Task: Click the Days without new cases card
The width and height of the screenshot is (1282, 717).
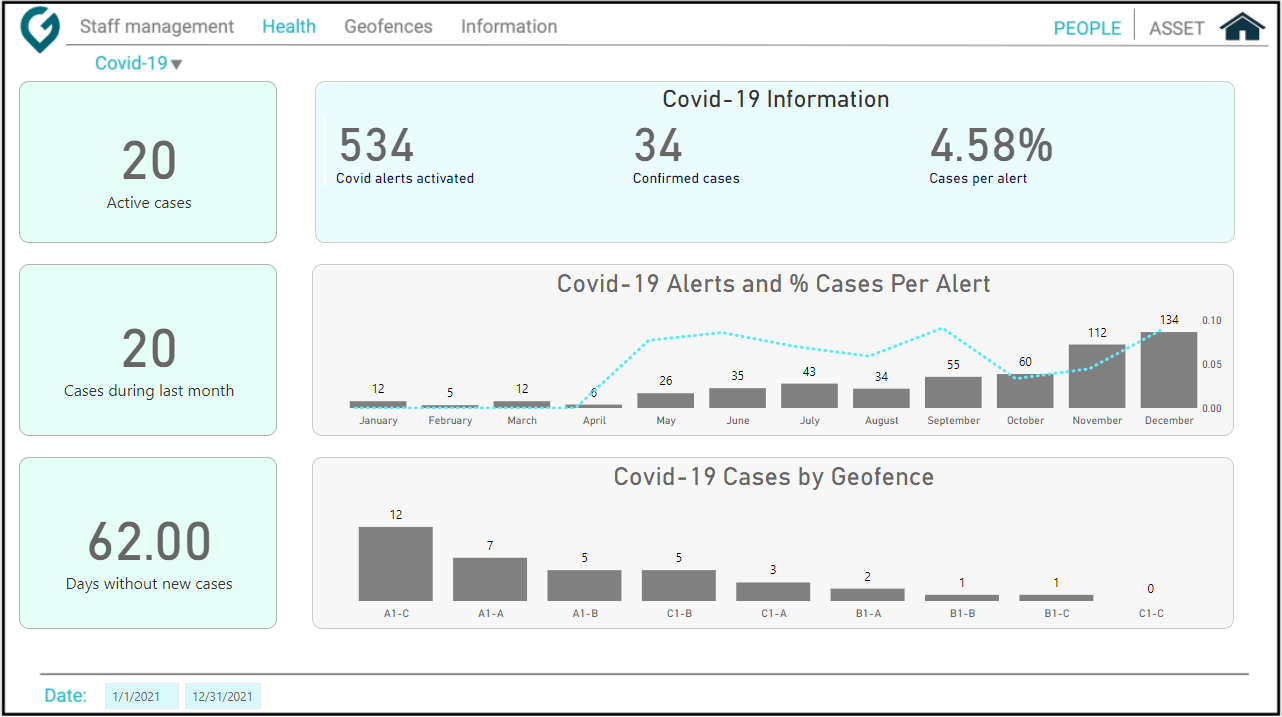Action: pos(148,543)
